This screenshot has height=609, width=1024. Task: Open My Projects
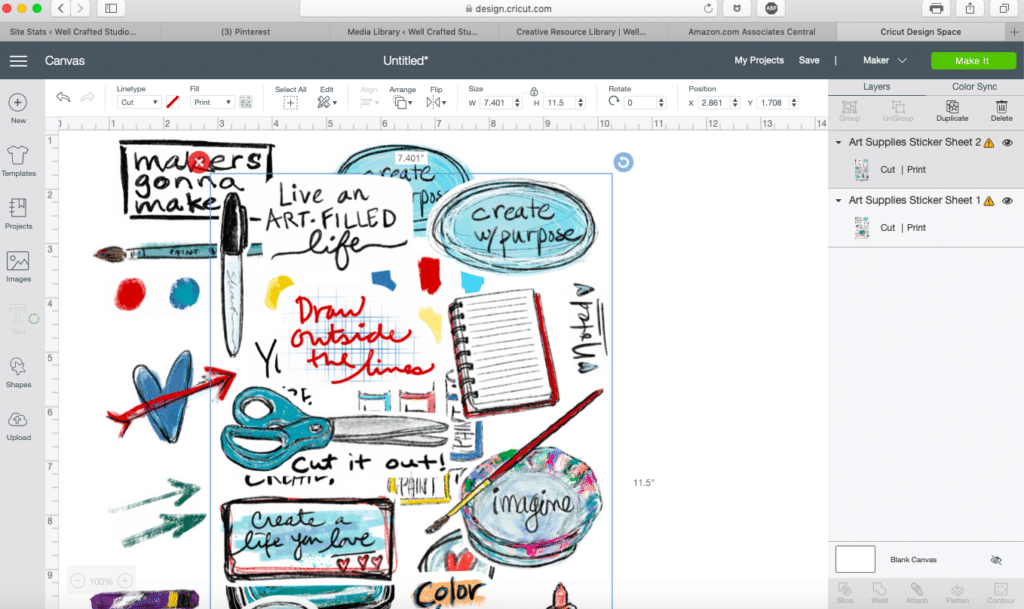tap(759, 60)
